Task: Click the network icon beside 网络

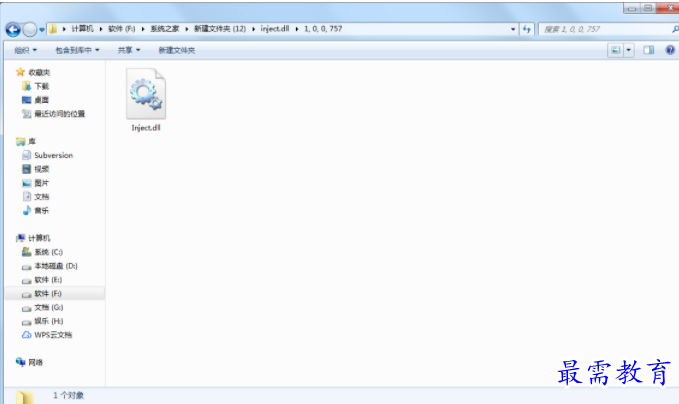Action: pyautogui.click(x=20, y=362)
